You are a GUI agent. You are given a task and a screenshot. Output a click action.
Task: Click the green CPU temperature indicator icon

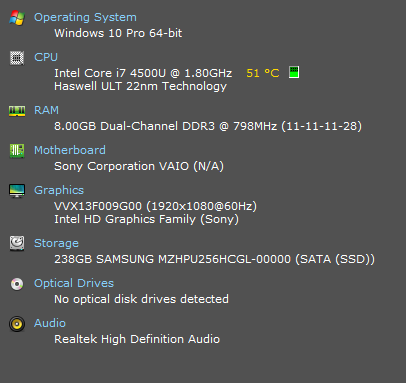(294, 72)
